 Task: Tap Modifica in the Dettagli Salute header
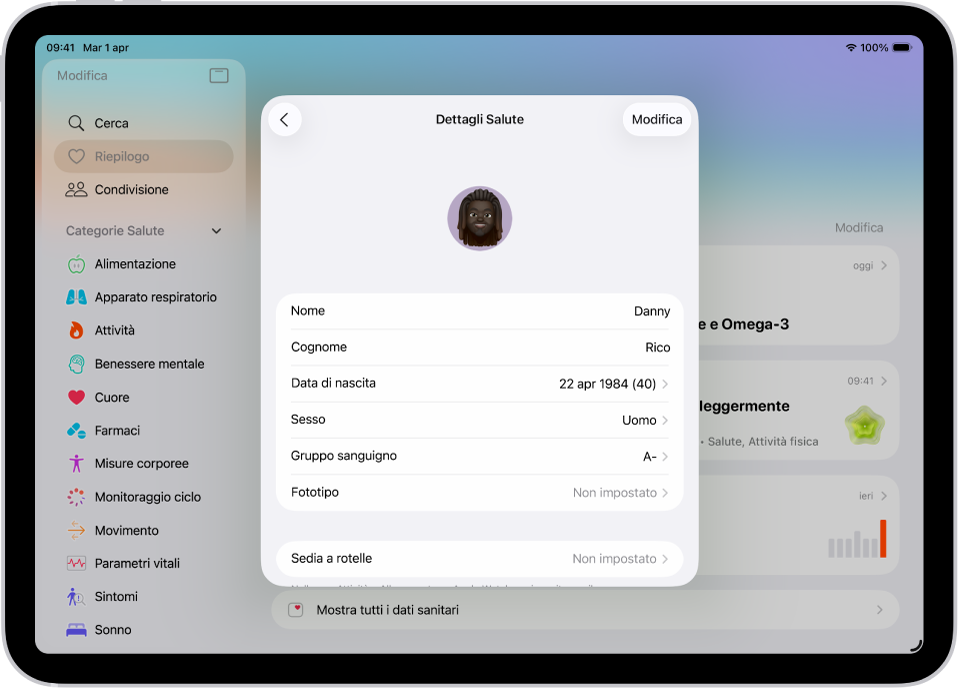657,119
